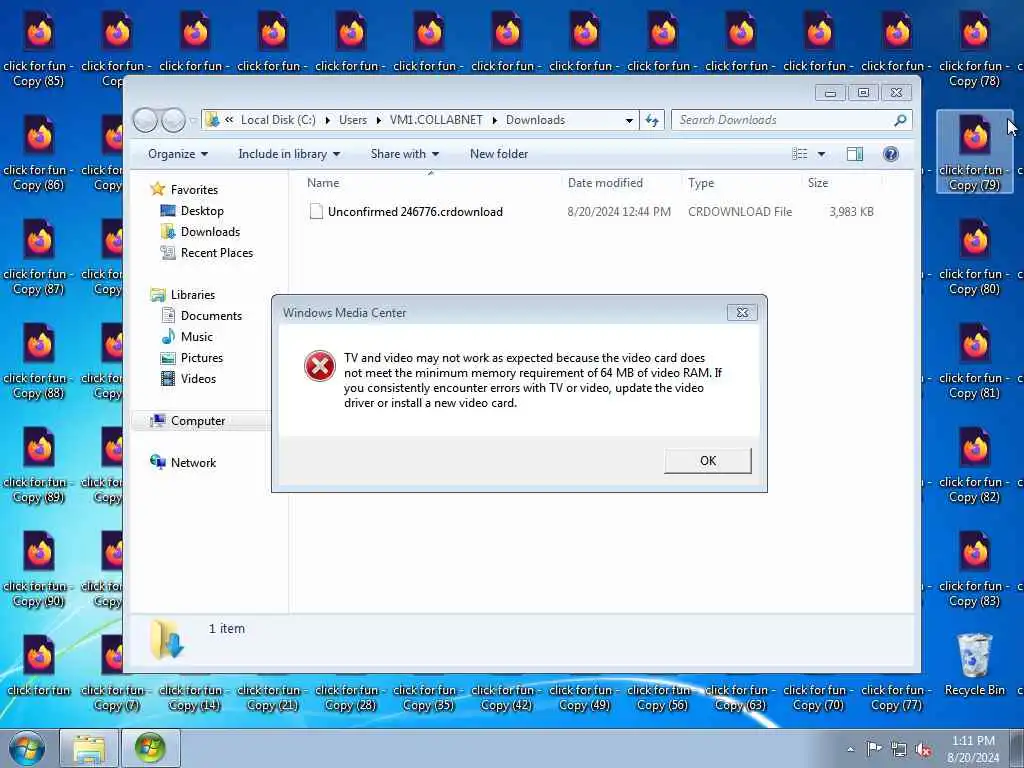
Task: Select click for fun - Copy (90) icon
Action: click(39, 568)
